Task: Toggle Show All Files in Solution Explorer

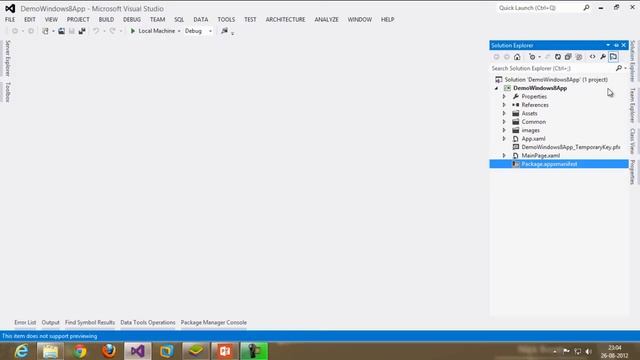Action: coord(578,57)
